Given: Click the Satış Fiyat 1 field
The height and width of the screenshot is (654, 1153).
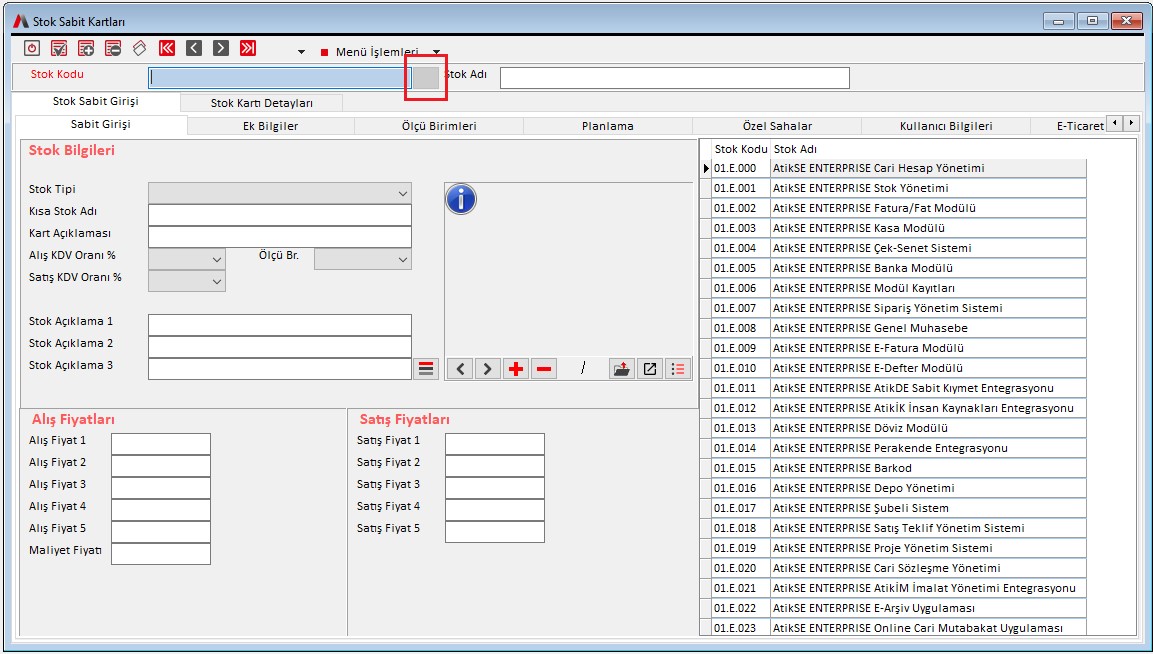Looking at the screenshot, I should point(495,444).
